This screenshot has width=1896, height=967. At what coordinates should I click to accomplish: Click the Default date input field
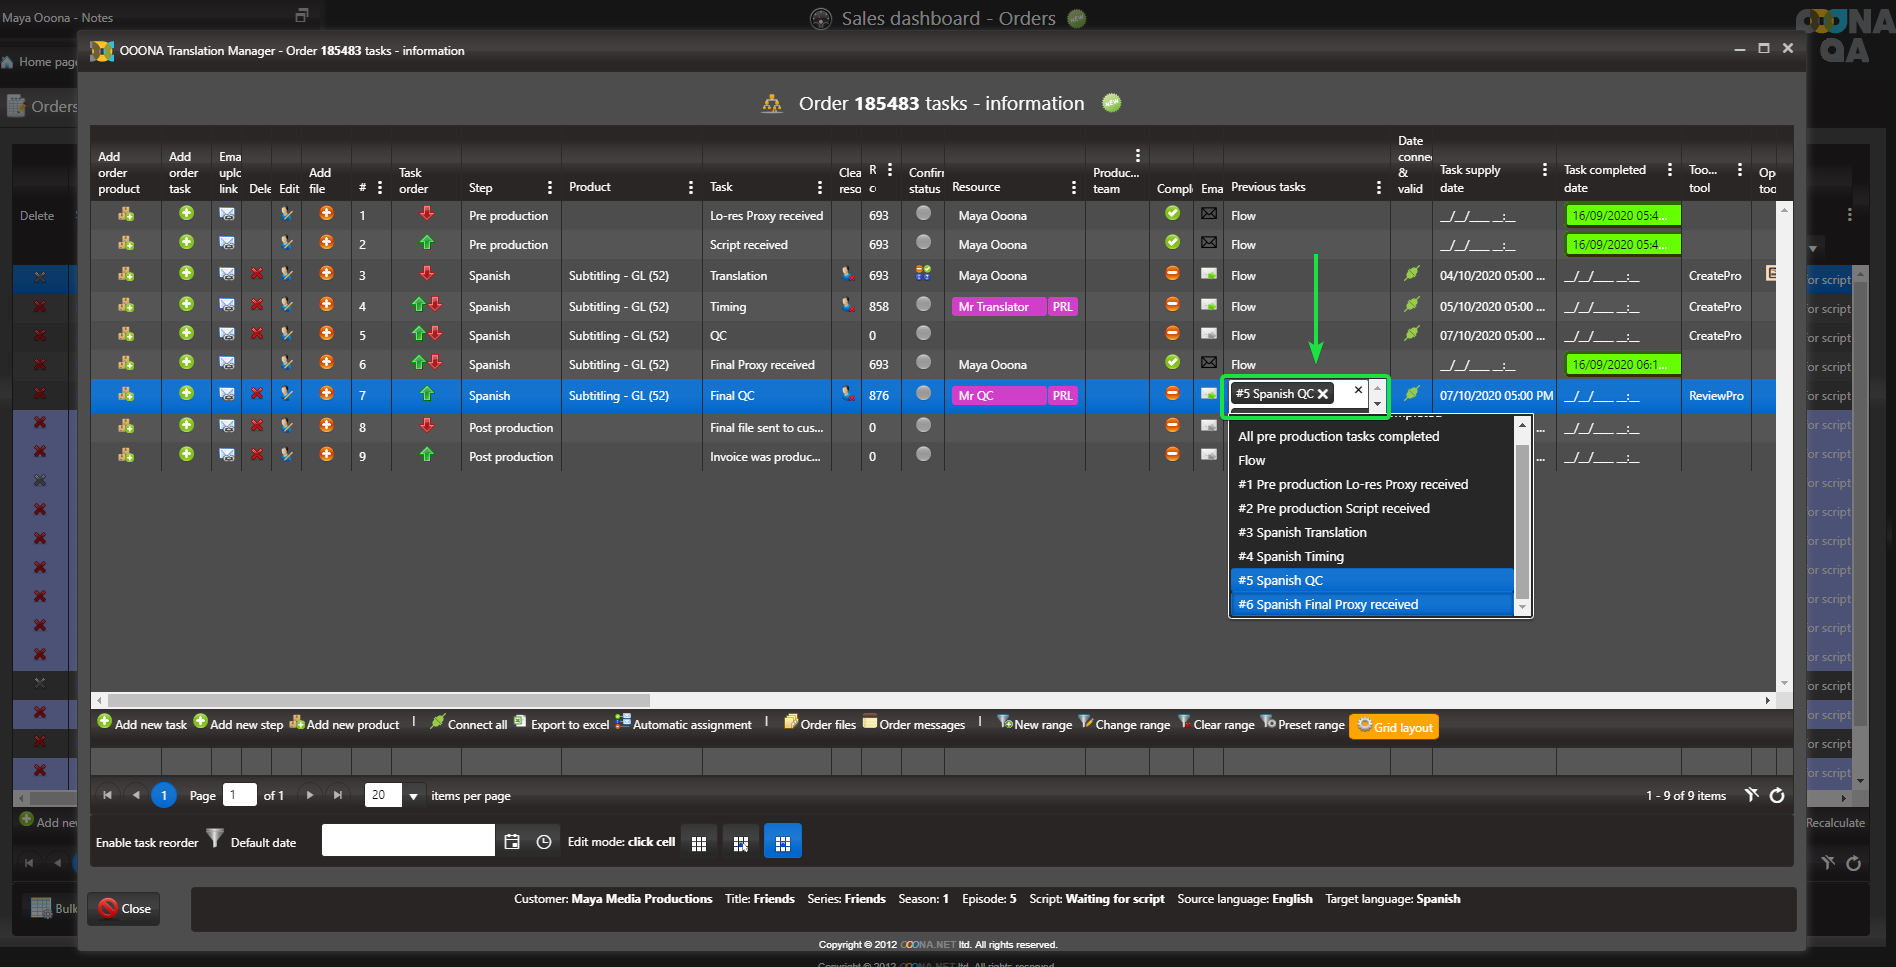click(x=408, y=841)
